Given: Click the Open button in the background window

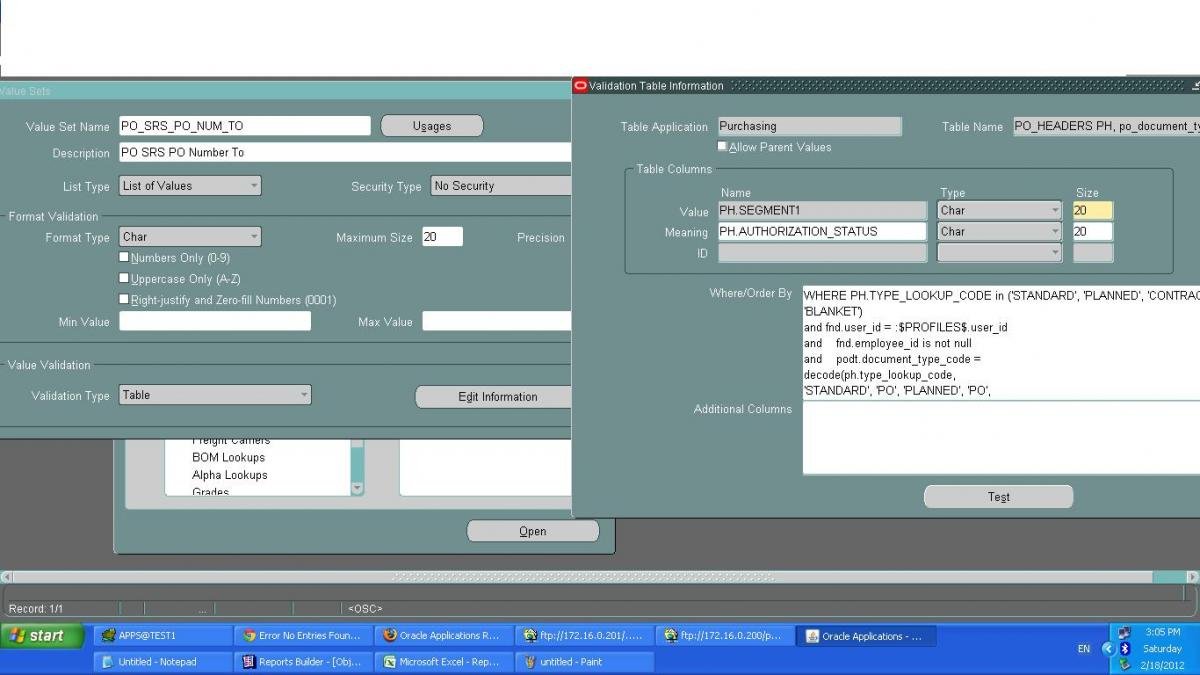Looking at the screenshot, I should (533, 531).
